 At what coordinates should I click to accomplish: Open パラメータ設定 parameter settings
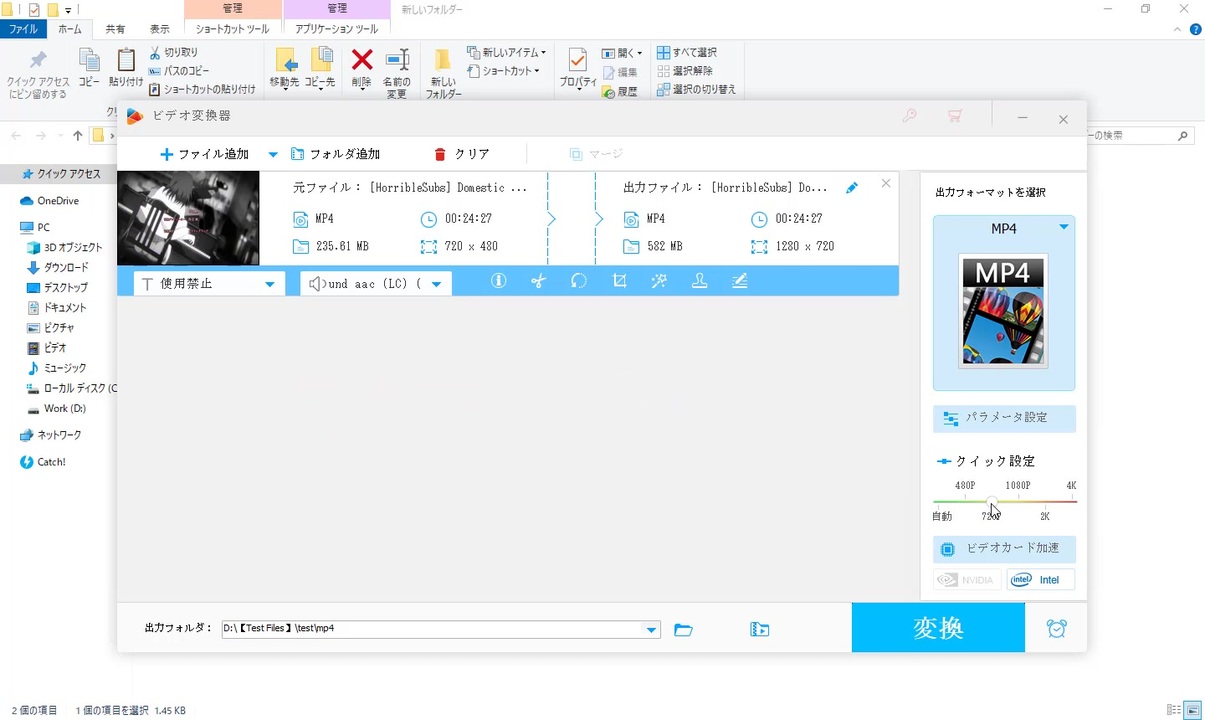click(x=1004, y=418)
